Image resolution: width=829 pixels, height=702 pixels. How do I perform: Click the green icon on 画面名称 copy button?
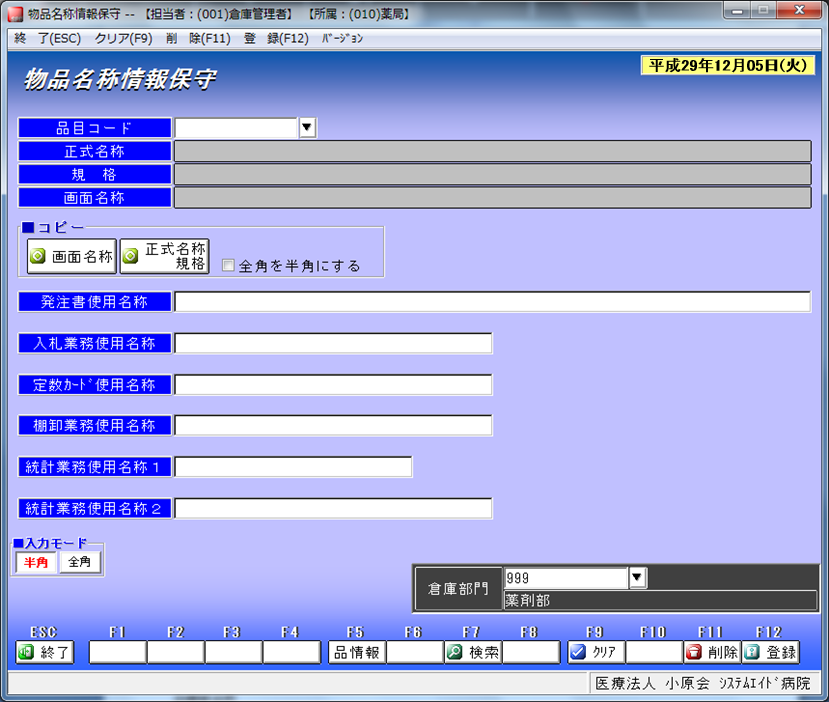38,256
